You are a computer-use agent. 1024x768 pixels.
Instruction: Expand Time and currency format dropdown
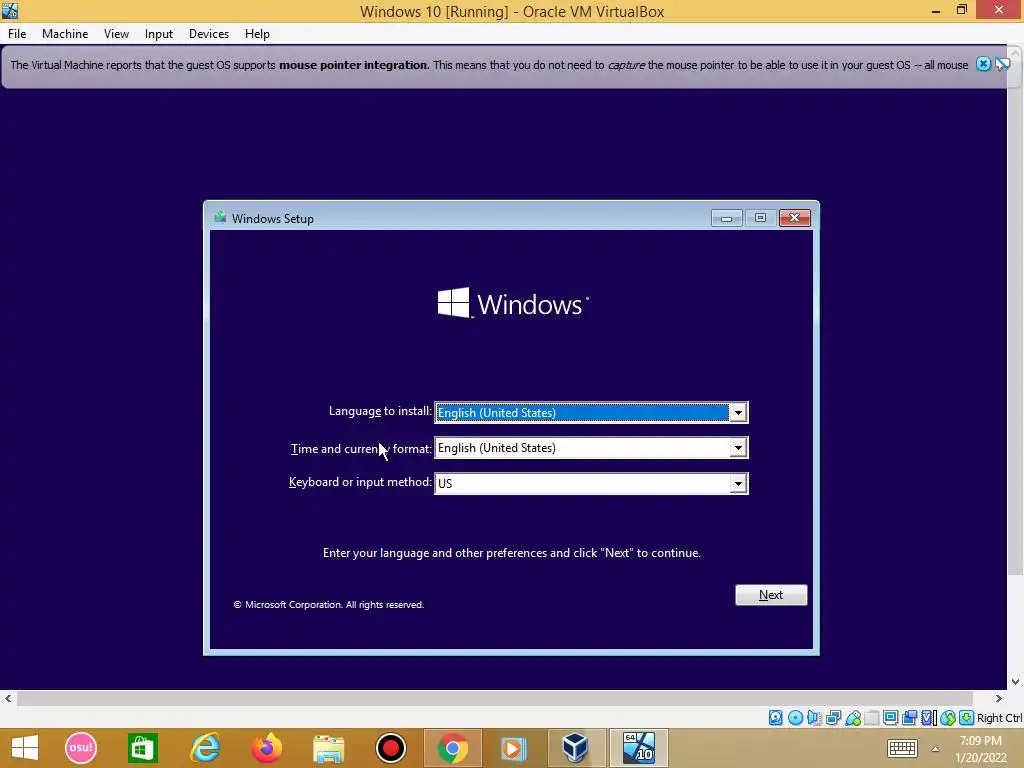pos(738,448)
